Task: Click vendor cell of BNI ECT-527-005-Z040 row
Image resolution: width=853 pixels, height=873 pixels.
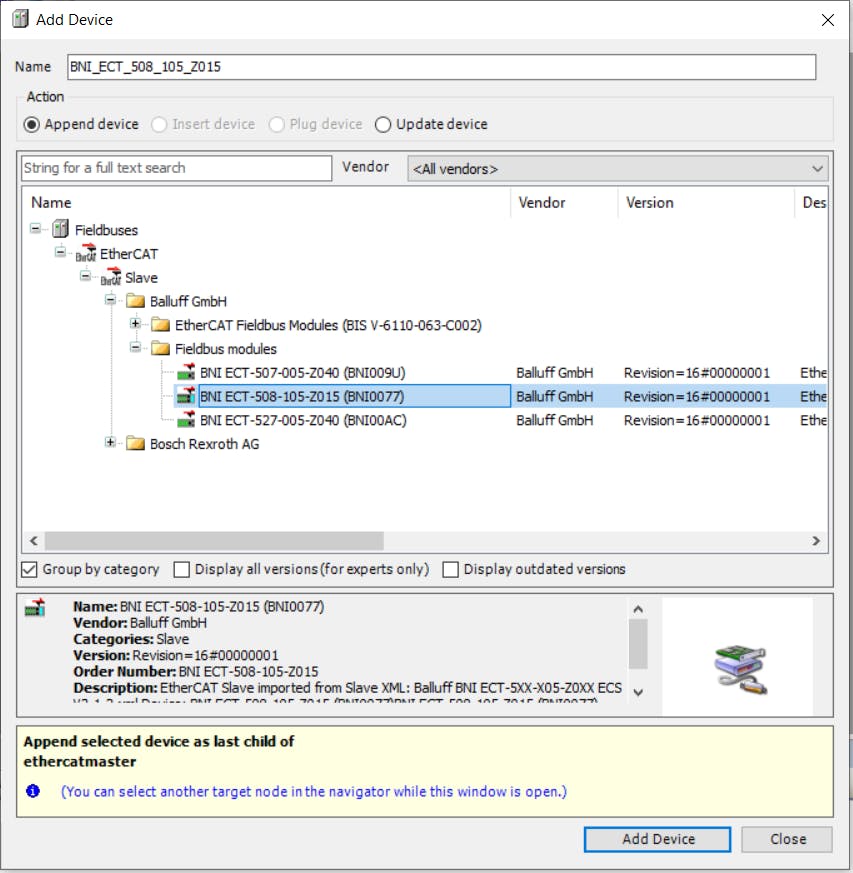Action: [555, 420]
